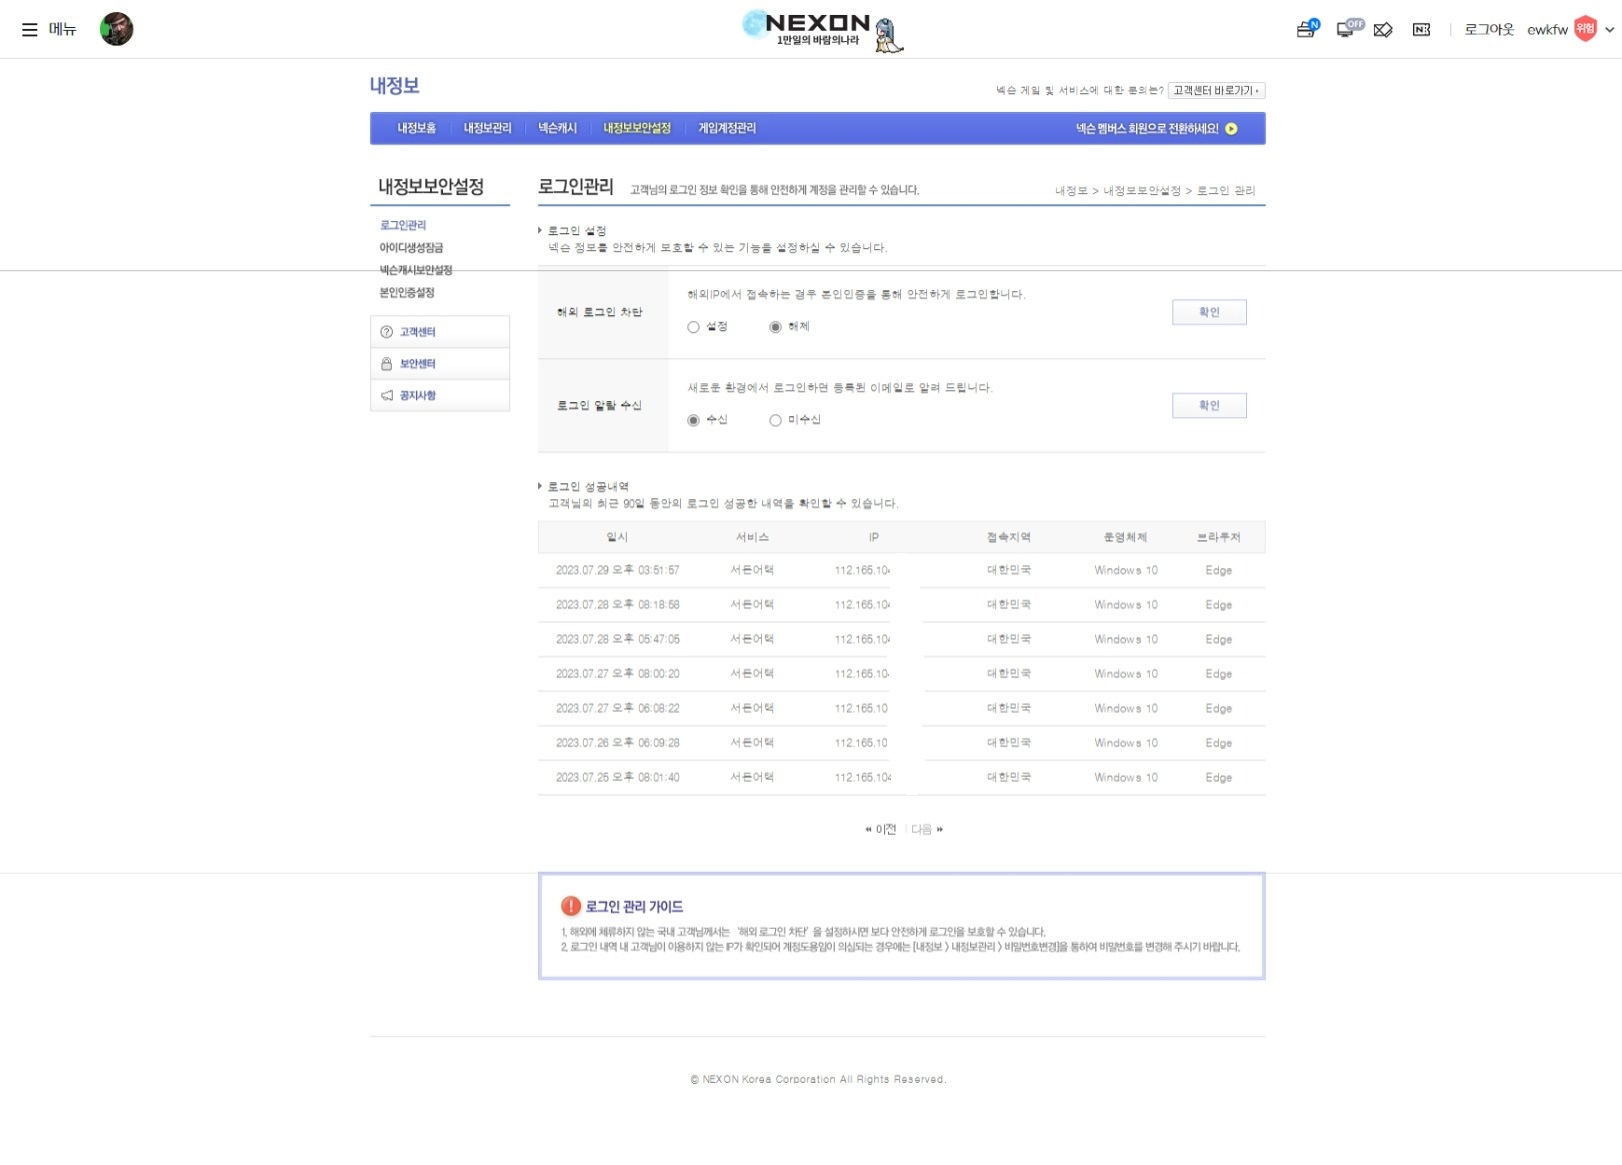The image size is (1622, 1165).
Task: Open the hamburger 메뉴 icon
Action: pos(30,30)
